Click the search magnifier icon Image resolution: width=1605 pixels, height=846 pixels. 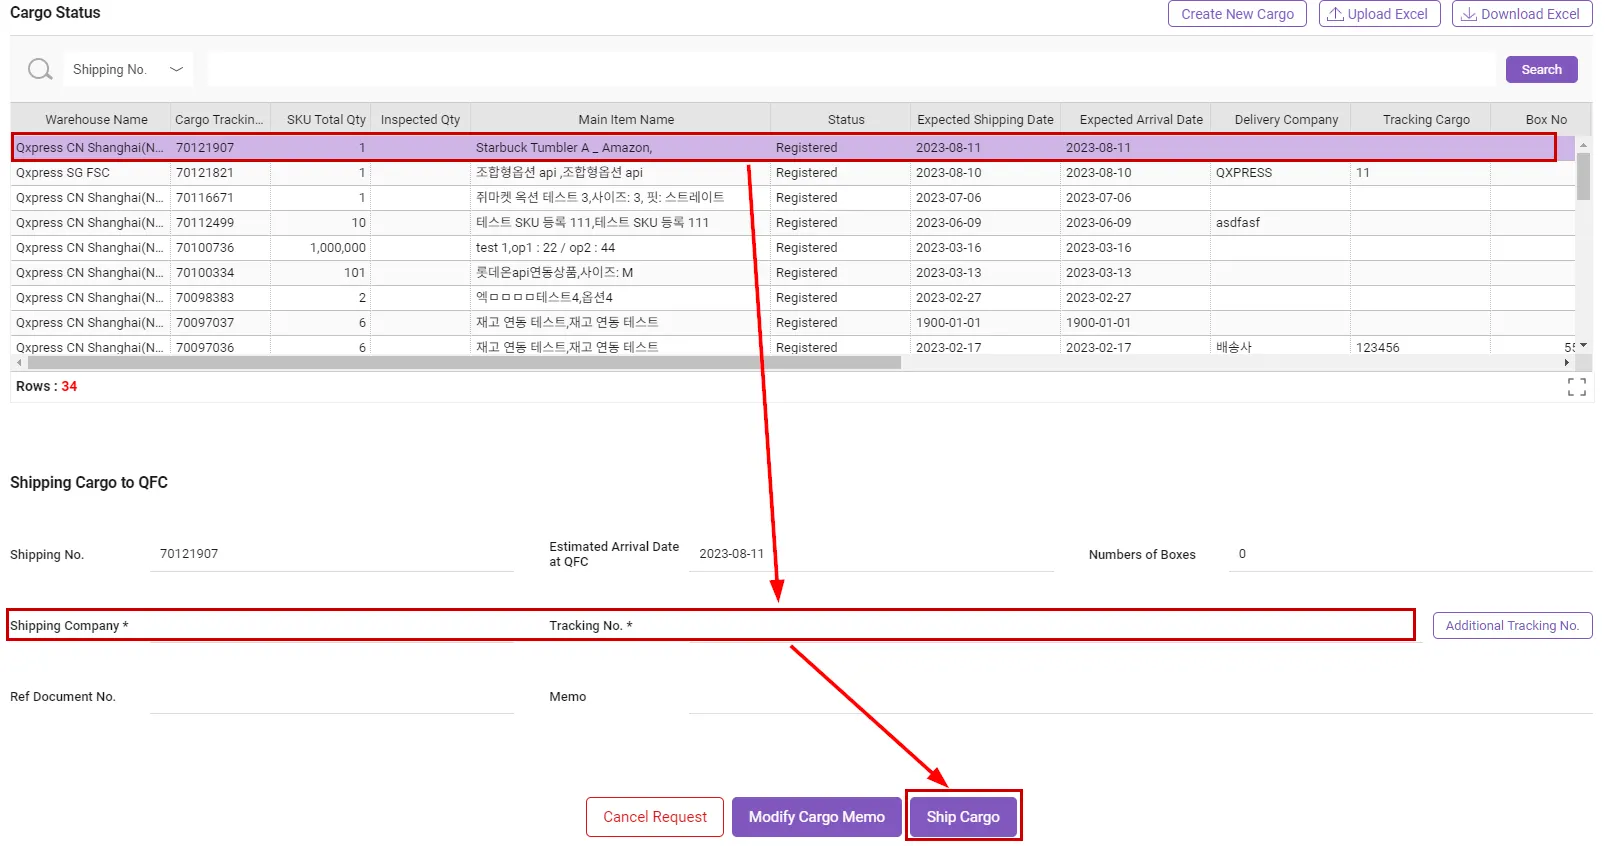point(40,69)
